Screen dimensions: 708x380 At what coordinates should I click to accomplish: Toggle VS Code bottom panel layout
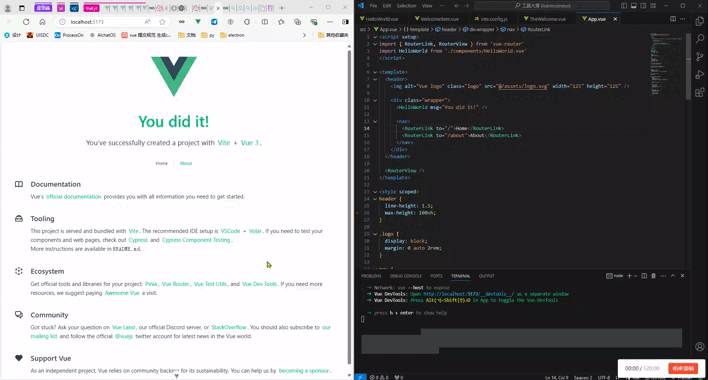tap(633, 6)
